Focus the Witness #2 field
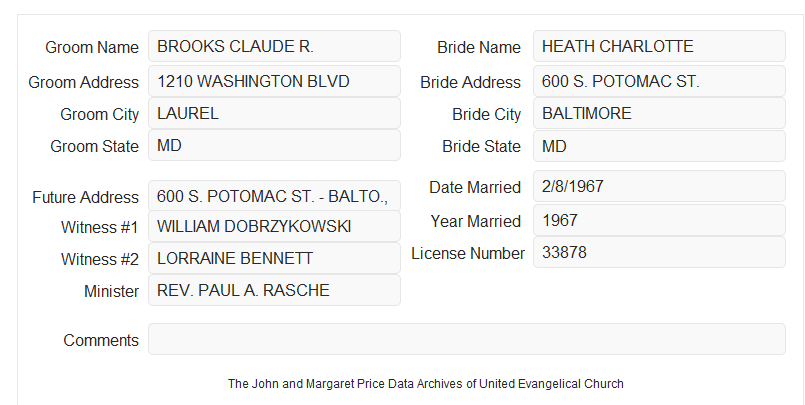The width and height of the screenshot is (805, 405). (x=274, y=258)
